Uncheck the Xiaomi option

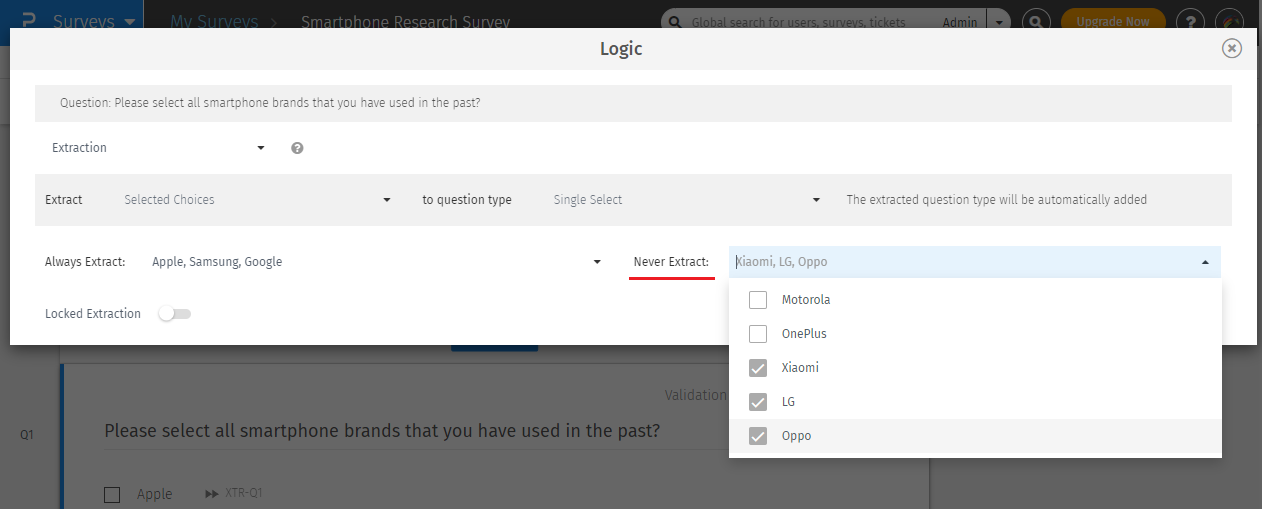758,368
